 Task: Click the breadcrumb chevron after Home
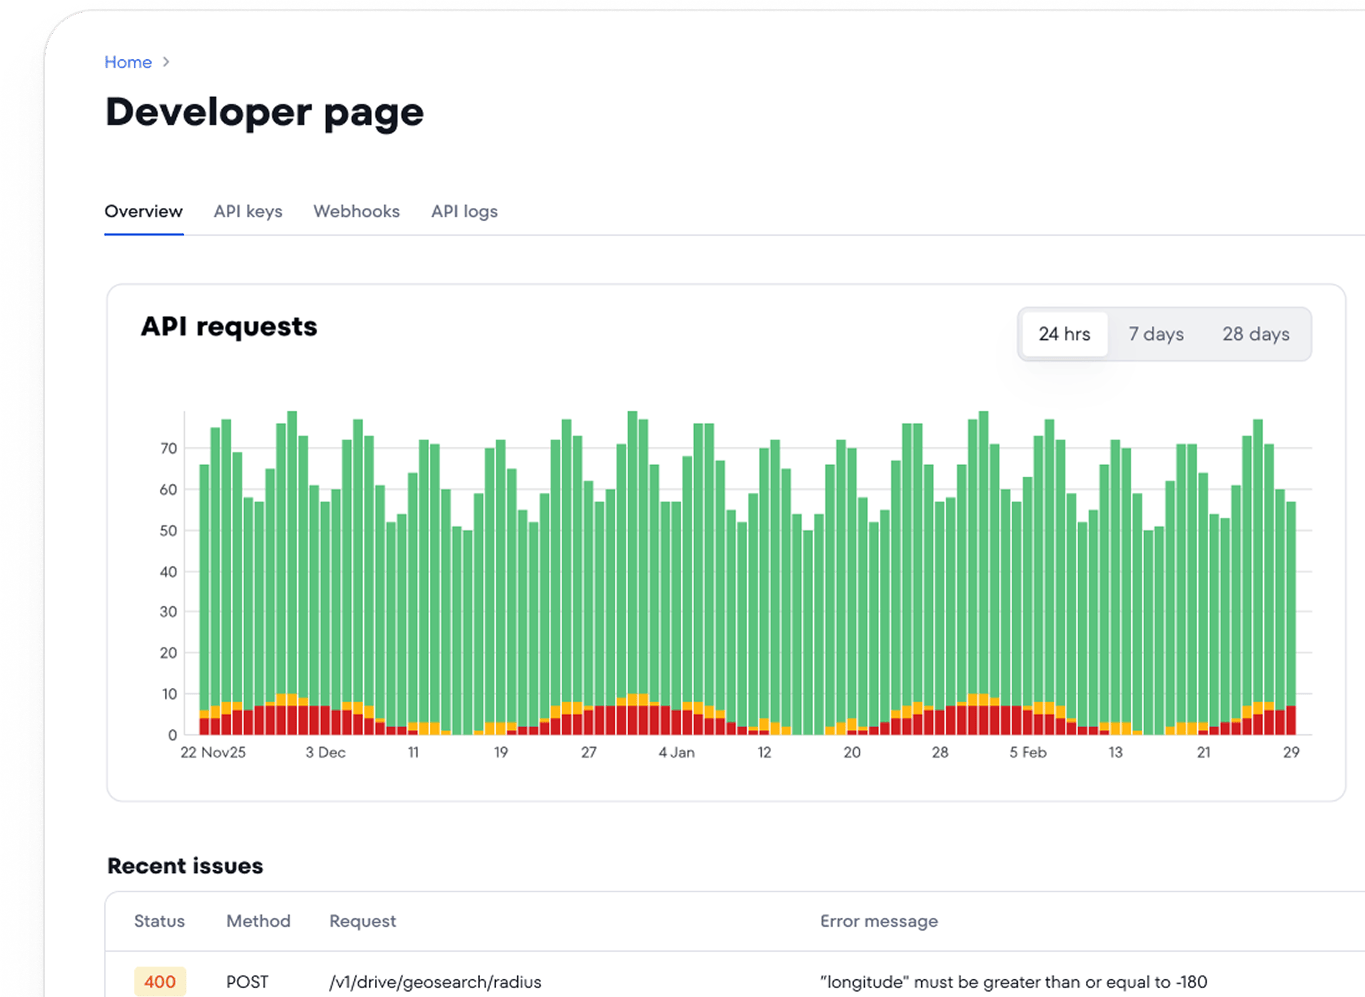coord(166,62)
